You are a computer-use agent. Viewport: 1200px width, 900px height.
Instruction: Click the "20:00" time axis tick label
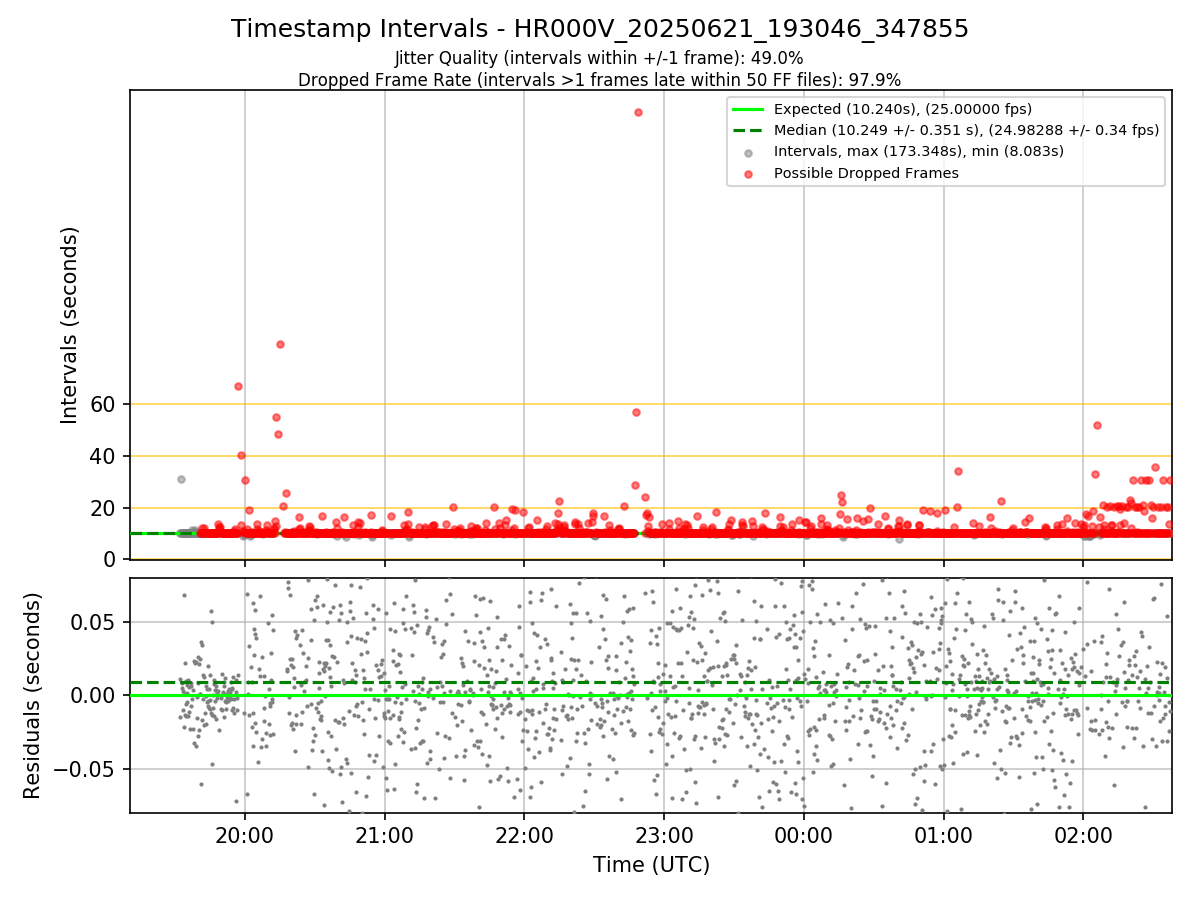[246, 834]
